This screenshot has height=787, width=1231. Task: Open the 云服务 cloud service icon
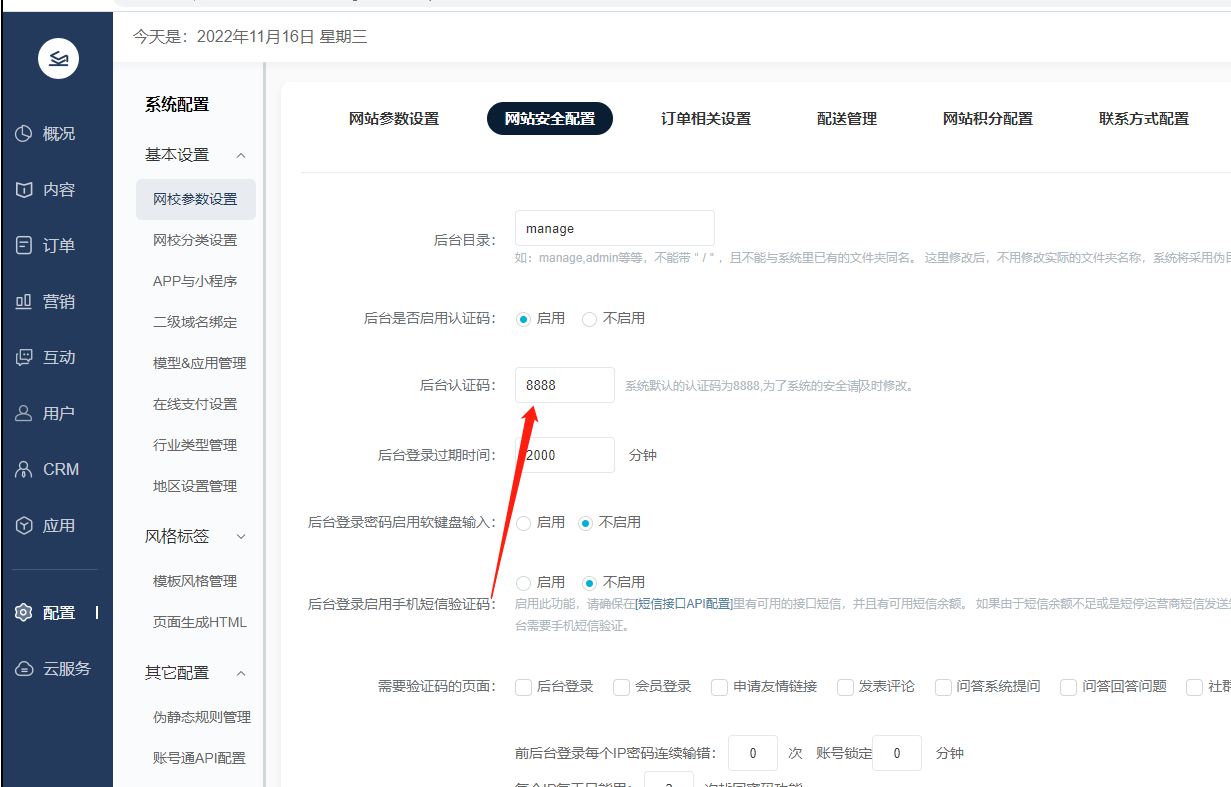[24, 669]
